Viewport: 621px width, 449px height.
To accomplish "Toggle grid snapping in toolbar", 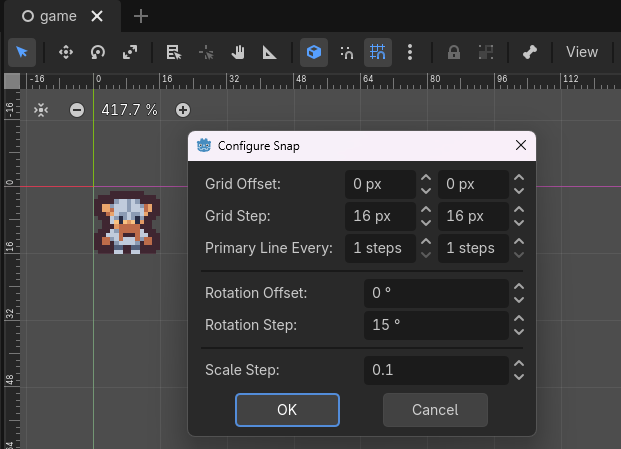I will pyautogui.click(x=377, y=52).
